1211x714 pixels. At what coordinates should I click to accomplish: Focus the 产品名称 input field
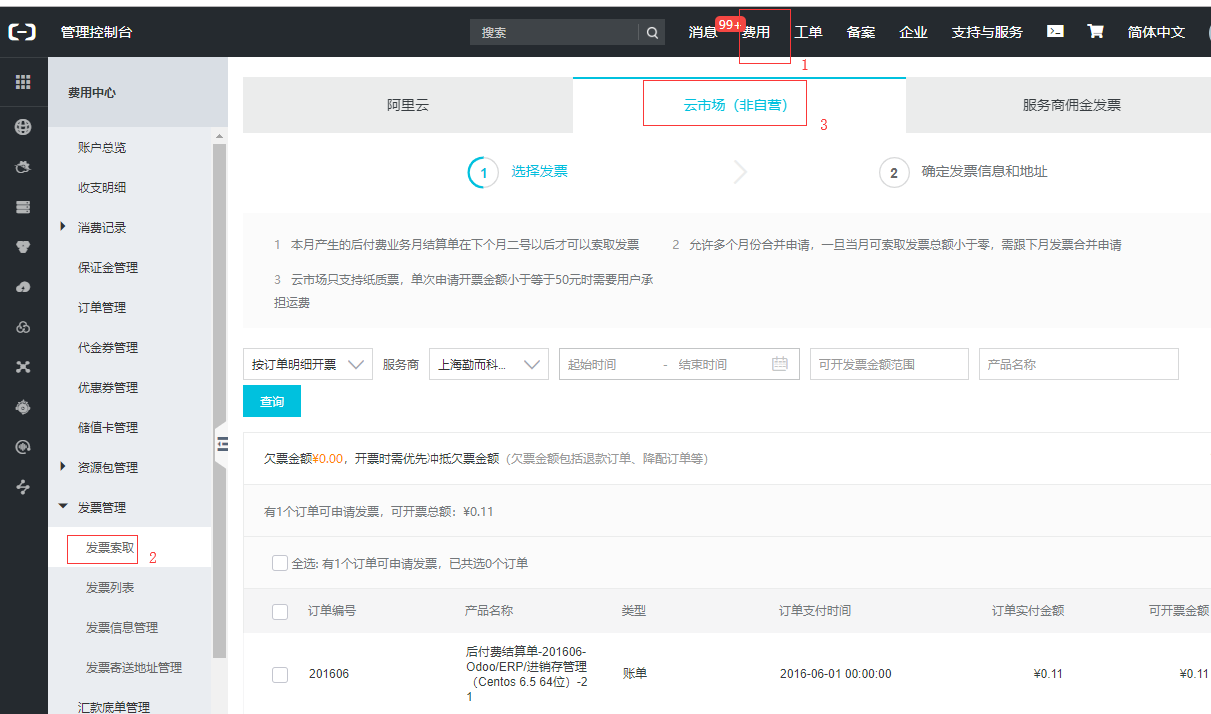pyautogui.click(x=1079, y=364)
